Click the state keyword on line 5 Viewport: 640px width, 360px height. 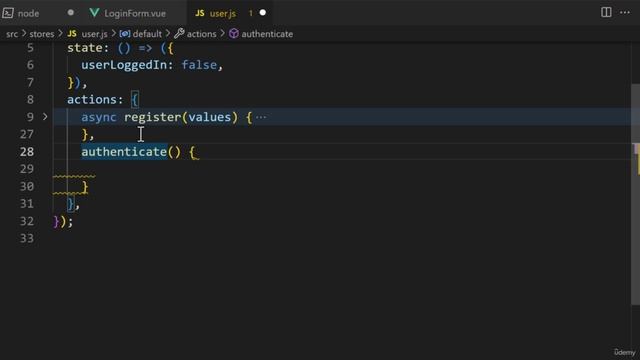[84, 48]
